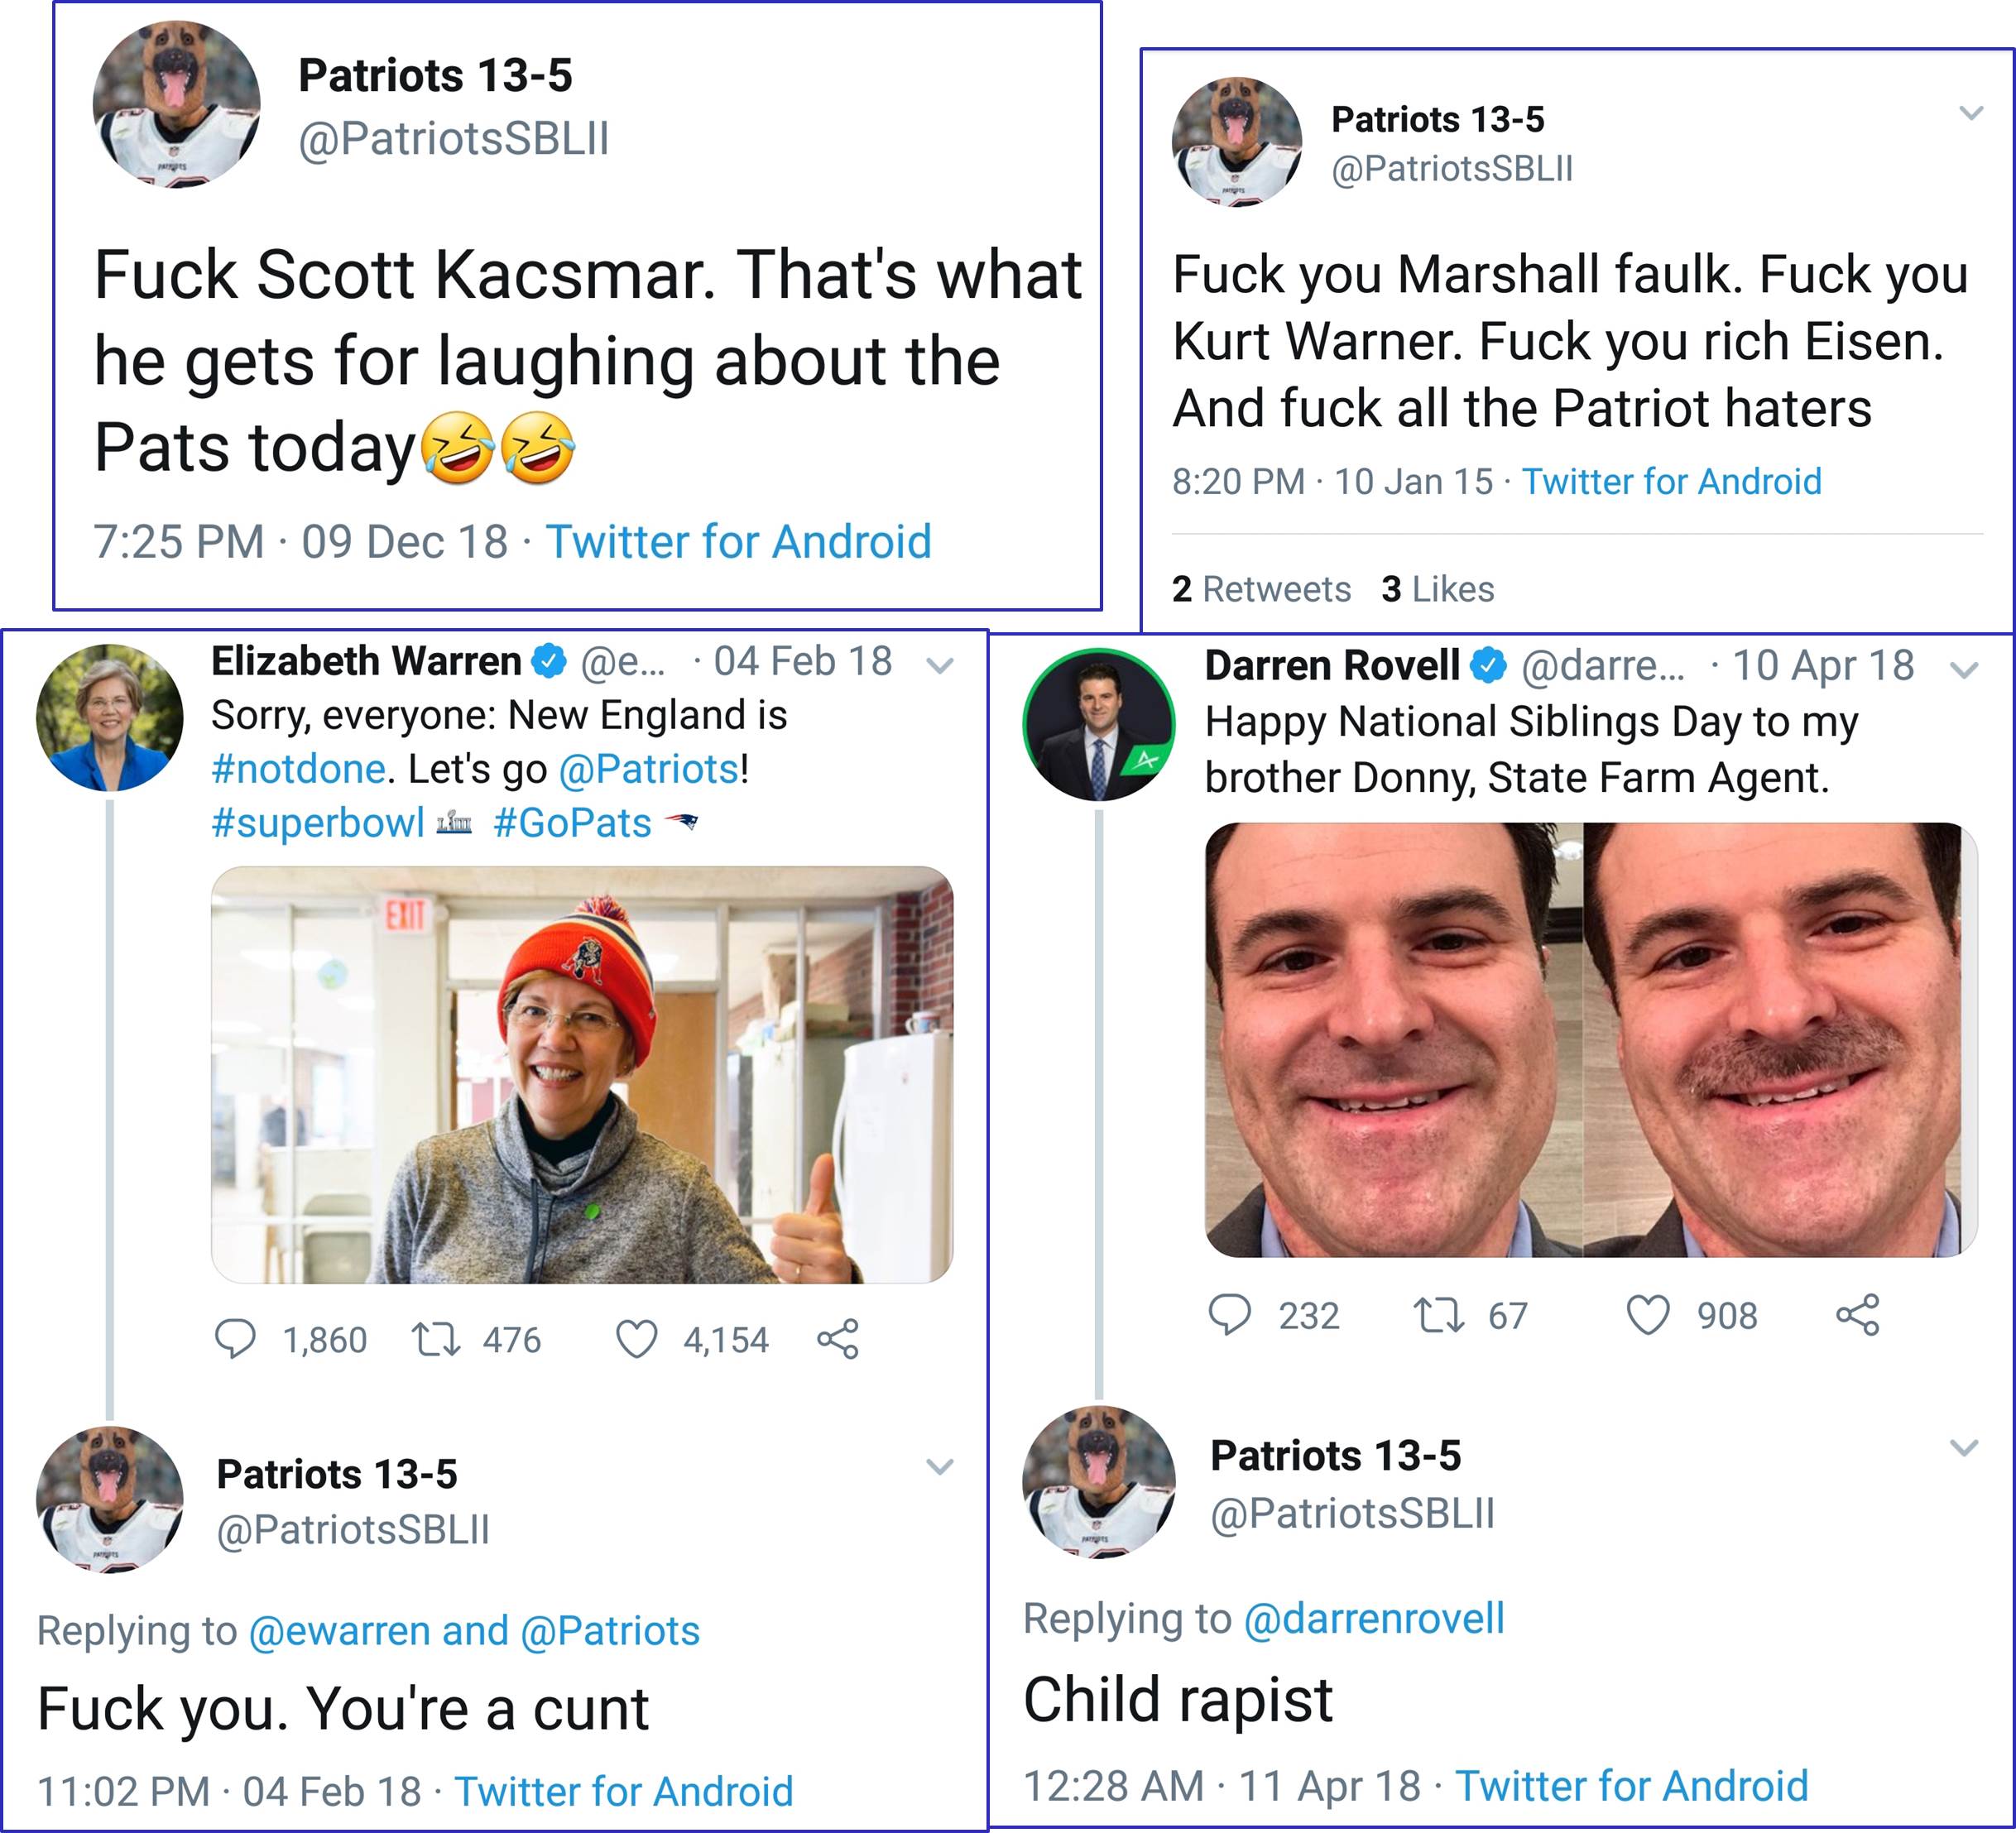2016x1833 pixels.
Task: Expand options chevron on Darren Rovell's tweet
Action: pyautogui.click(x=1965, y=670)
